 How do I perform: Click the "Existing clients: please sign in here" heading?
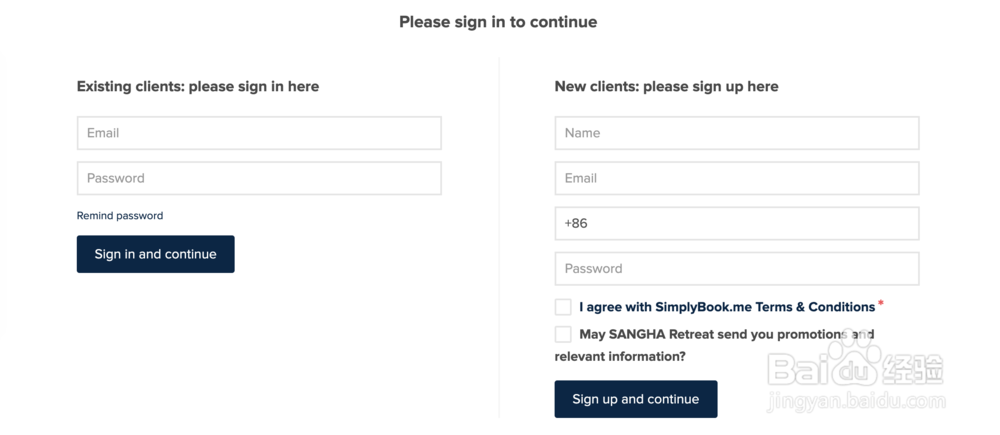click(198, 87)
